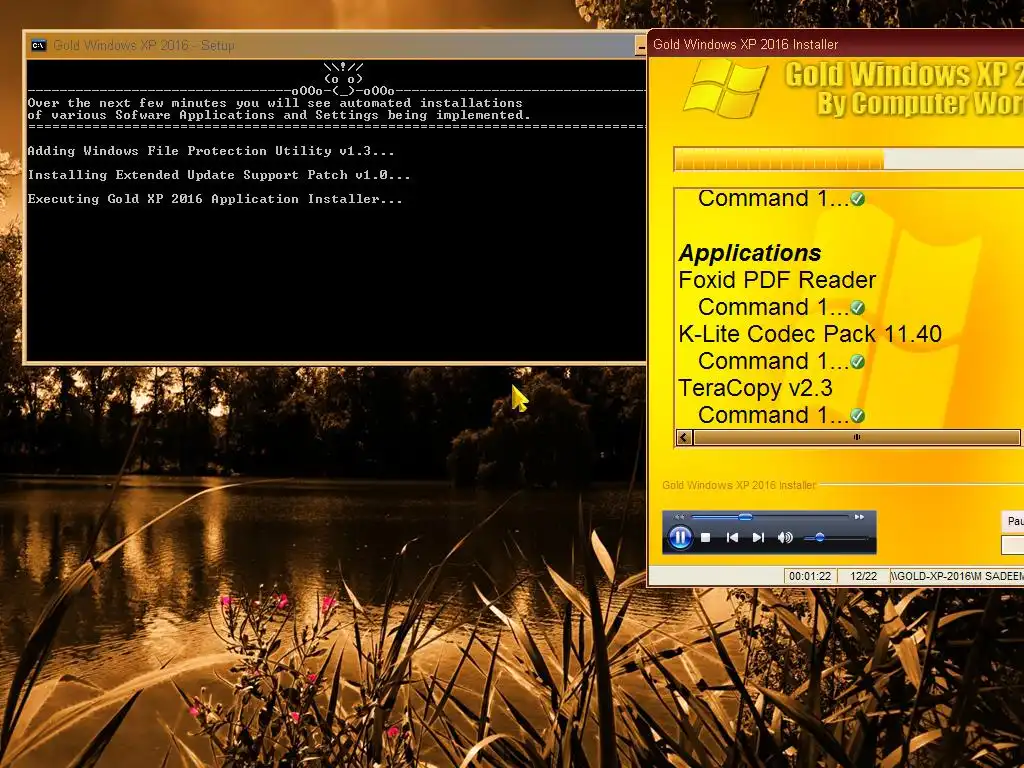This screenshot has width=1024, height=768.
Task: Click 'Executing Gold XP 2016 Application Installer' line
Action: 215,199
